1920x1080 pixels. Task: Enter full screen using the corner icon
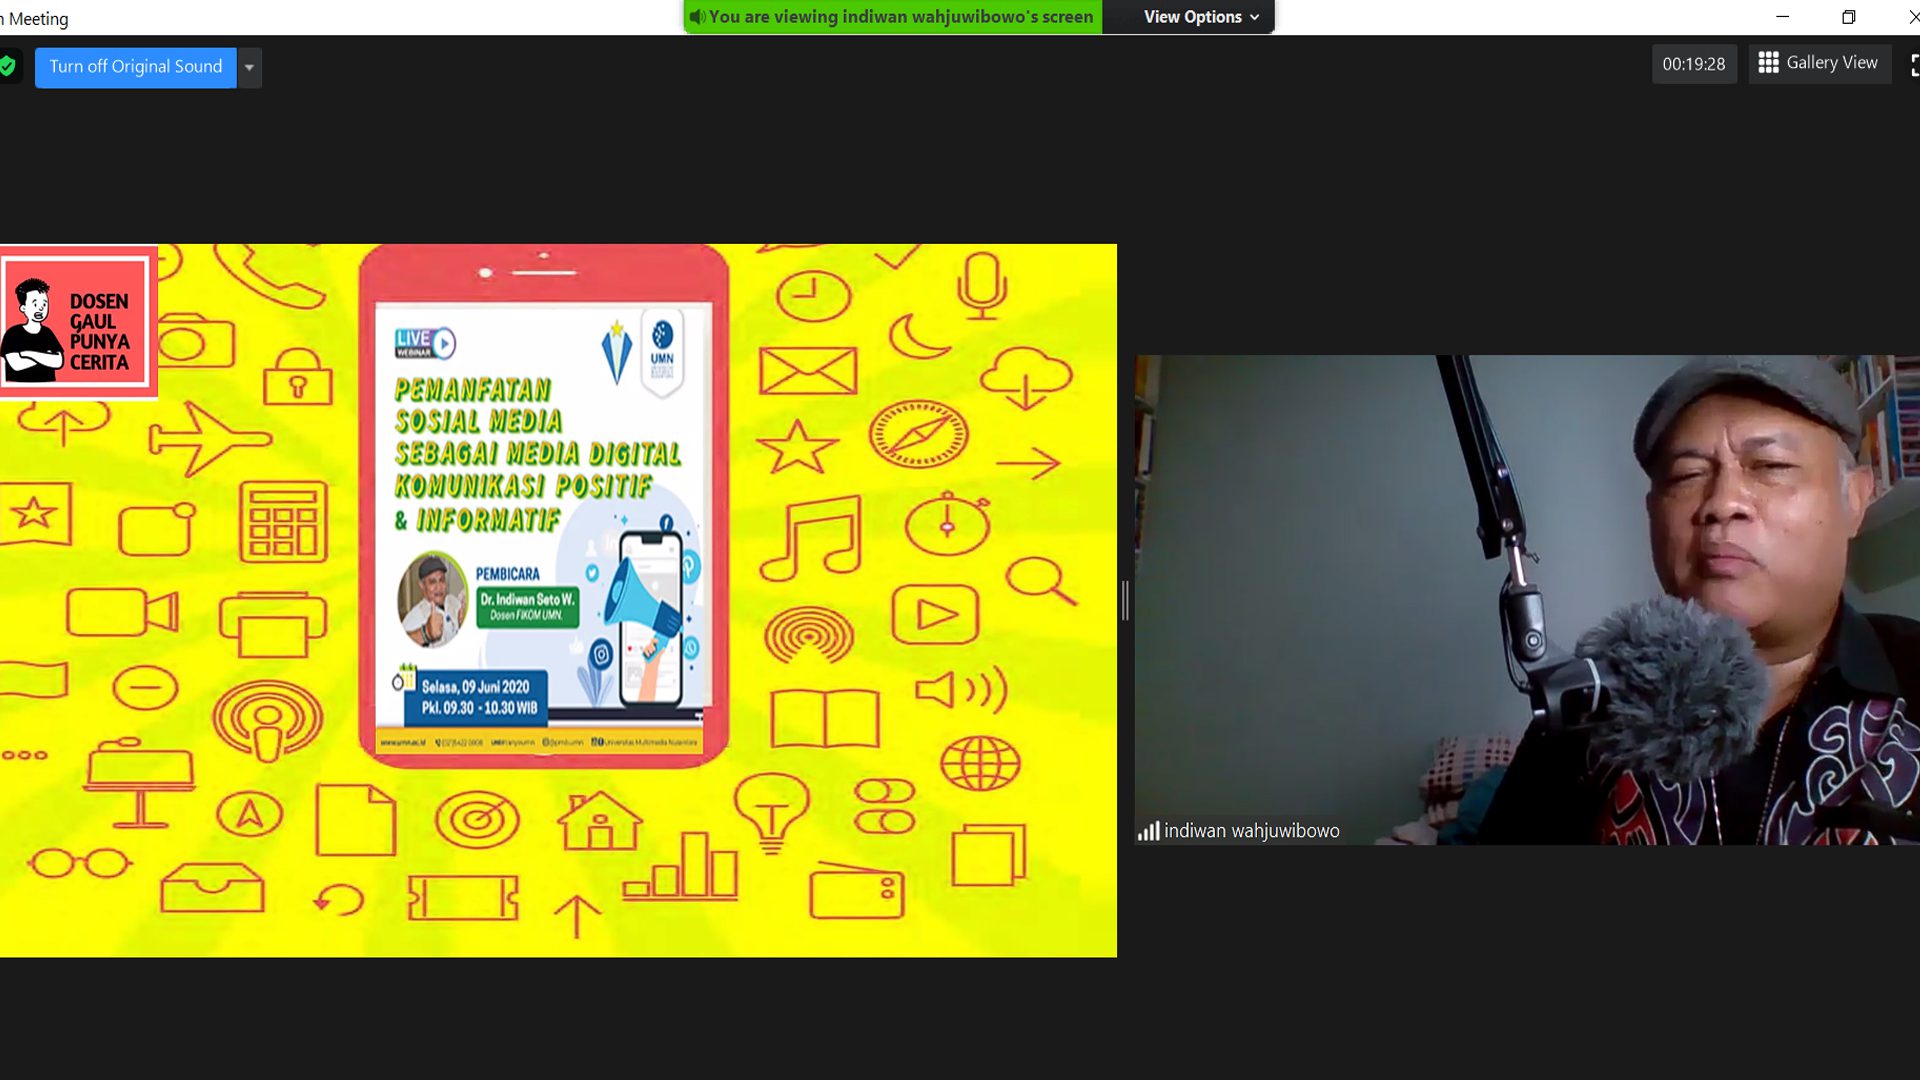pos(1913,65)
